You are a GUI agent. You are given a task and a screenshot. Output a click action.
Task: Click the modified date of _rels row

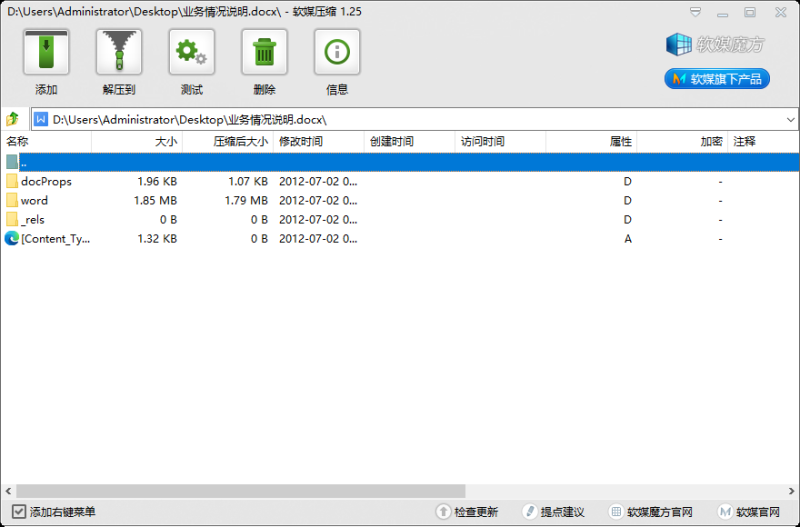tap(318, 220)
